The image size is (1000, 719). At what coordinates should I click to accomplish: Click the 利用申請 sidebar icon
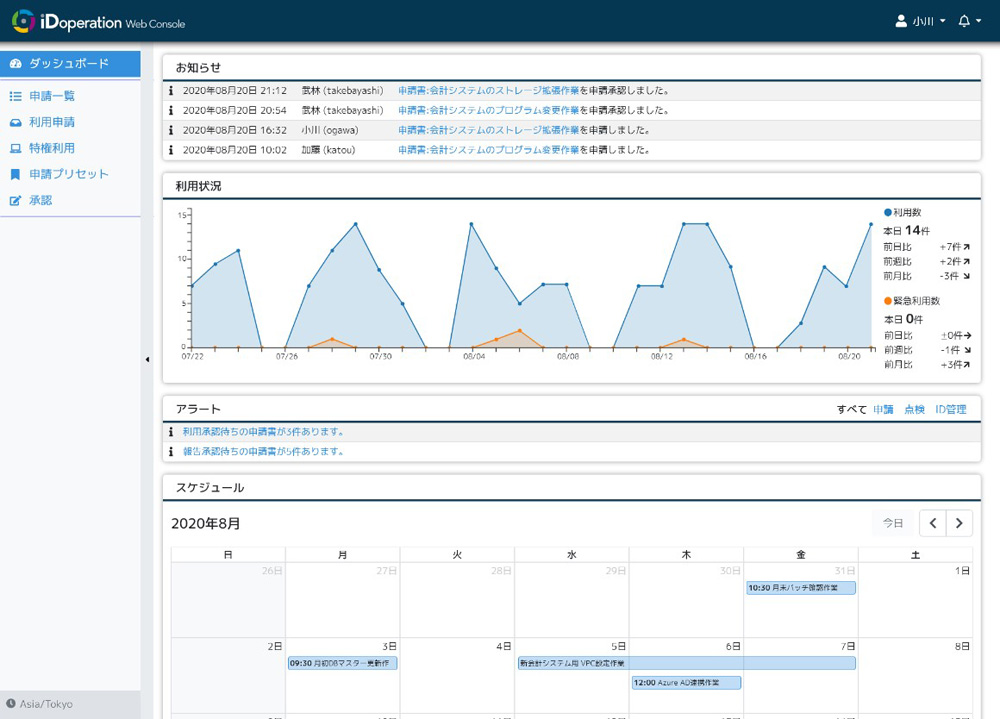coord(15,123)
